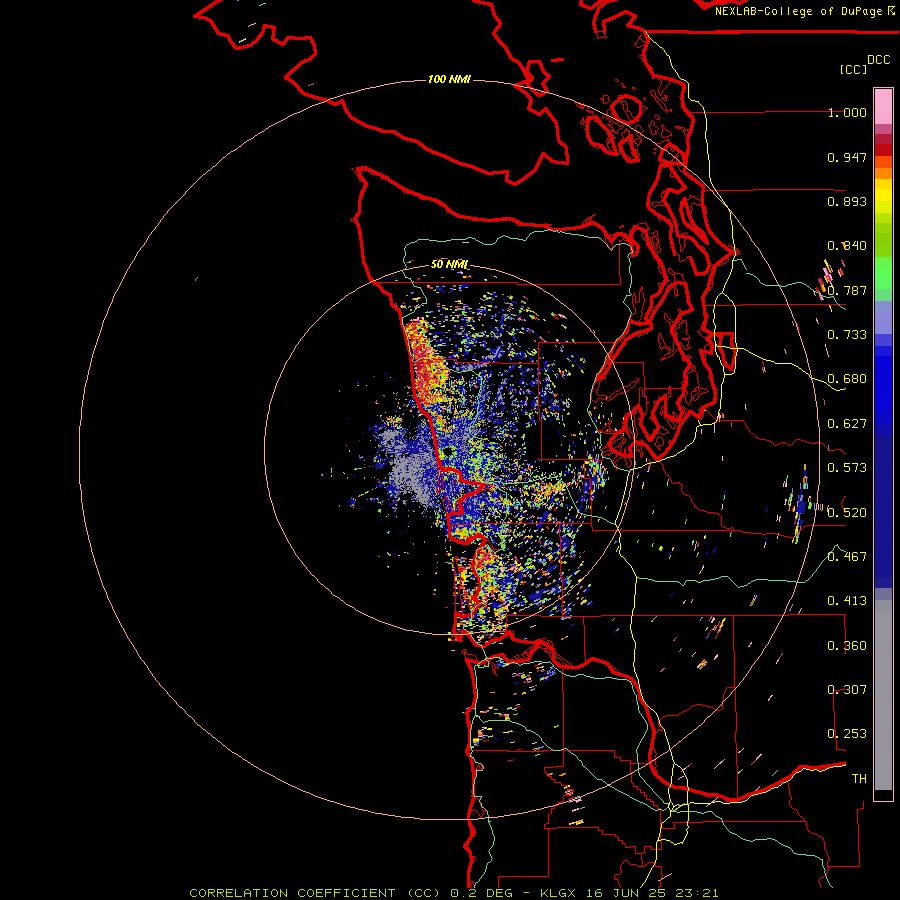Select the 0.467 scale value
Viewport: 900px width, 900px height.
pyautogui.click(x=847, y=556)
